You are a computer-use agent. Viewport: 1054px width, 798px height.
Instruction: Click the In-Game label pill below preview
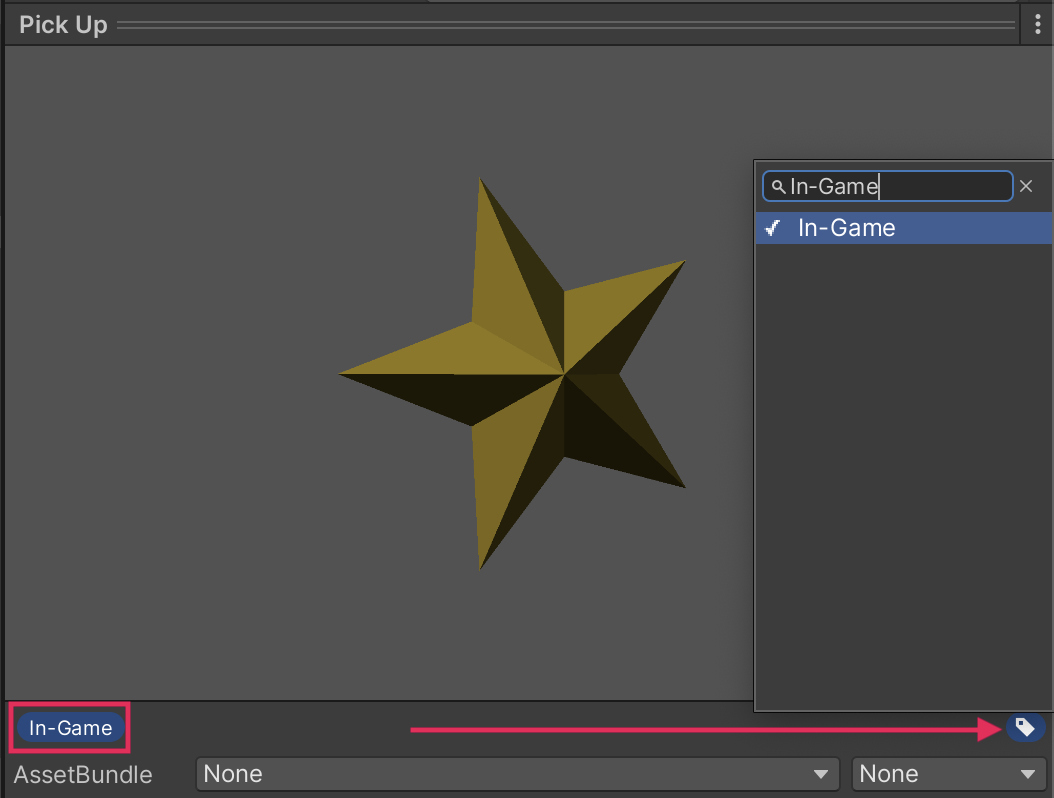70,728
